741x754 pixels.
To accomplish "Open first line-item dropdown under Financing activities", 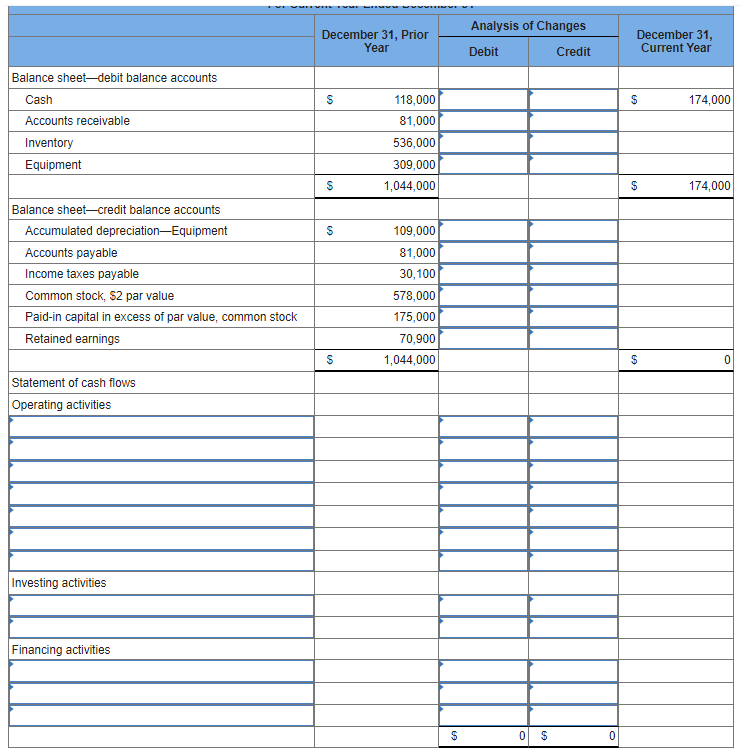I will (161, 671).
